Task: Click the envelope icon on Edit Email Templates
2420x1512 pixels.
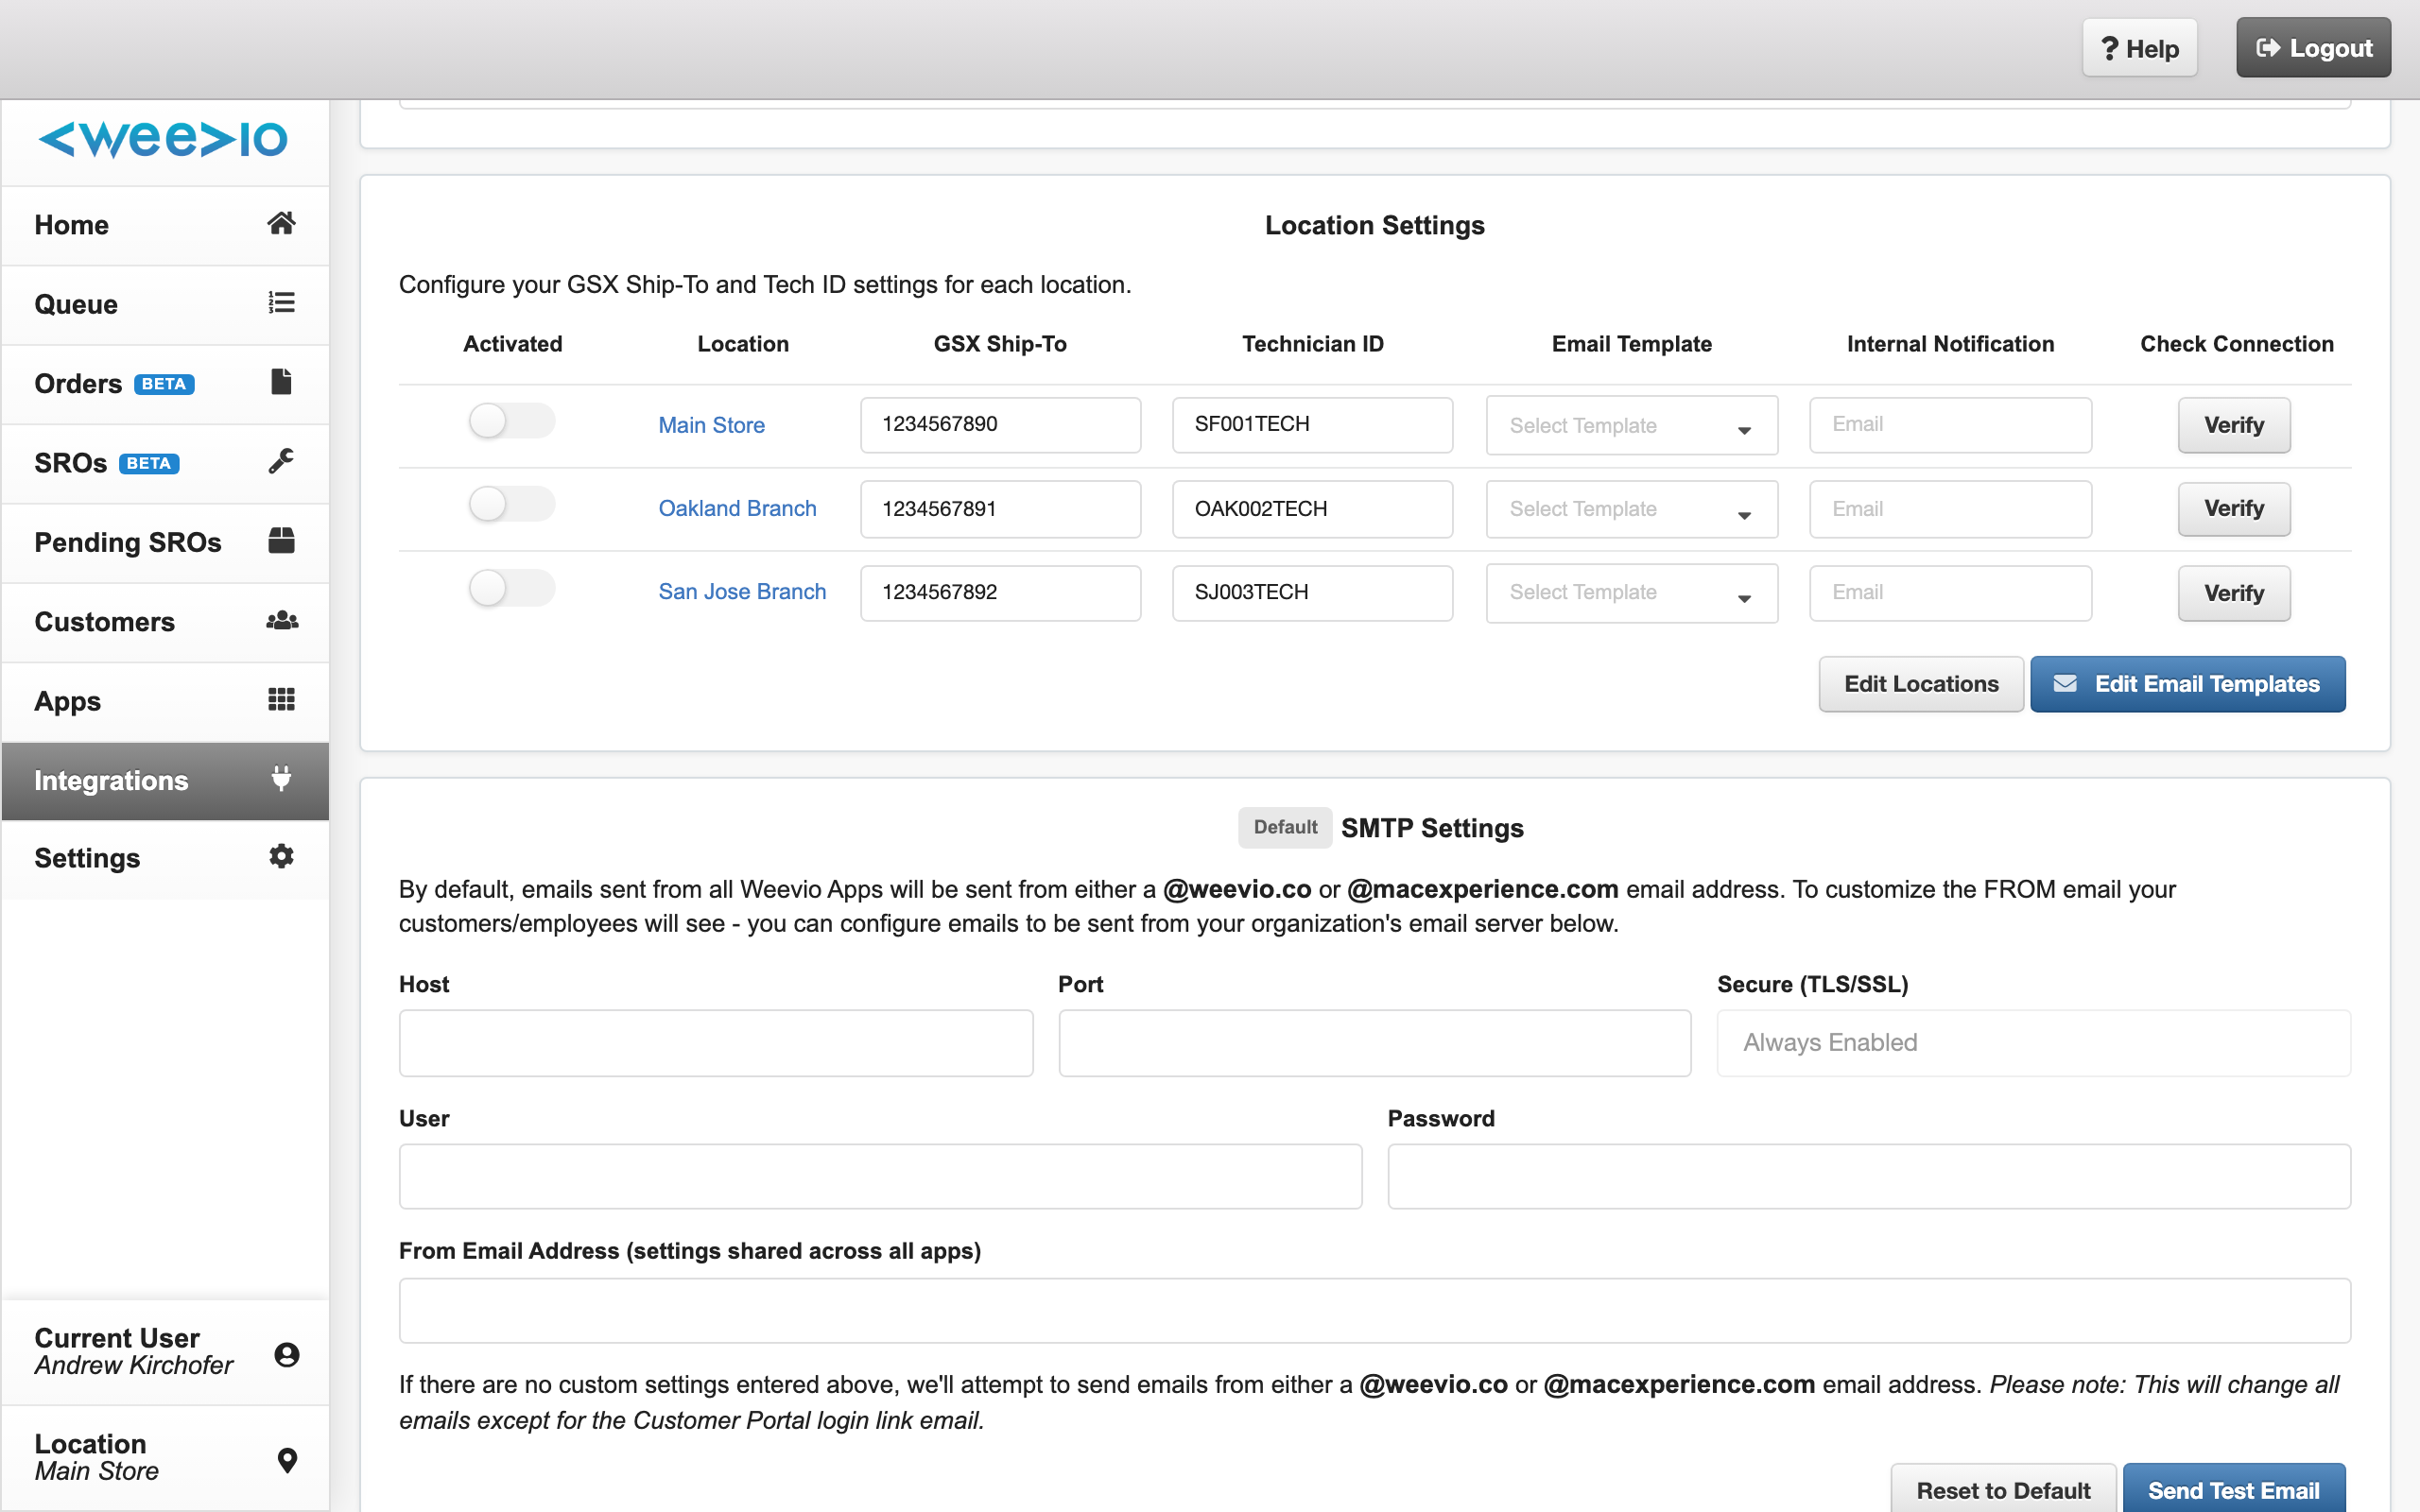Action: pos(2065,684)
